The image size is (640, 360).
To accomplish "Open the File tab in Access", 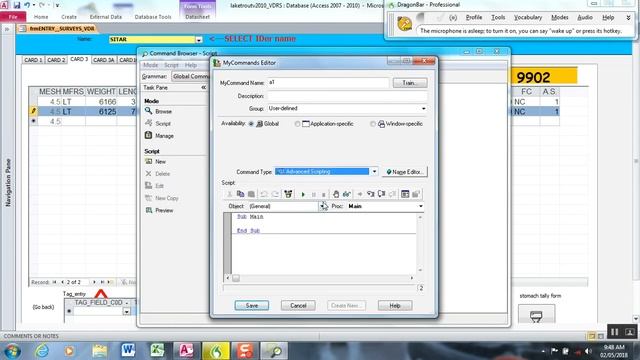I will point(13,17).
